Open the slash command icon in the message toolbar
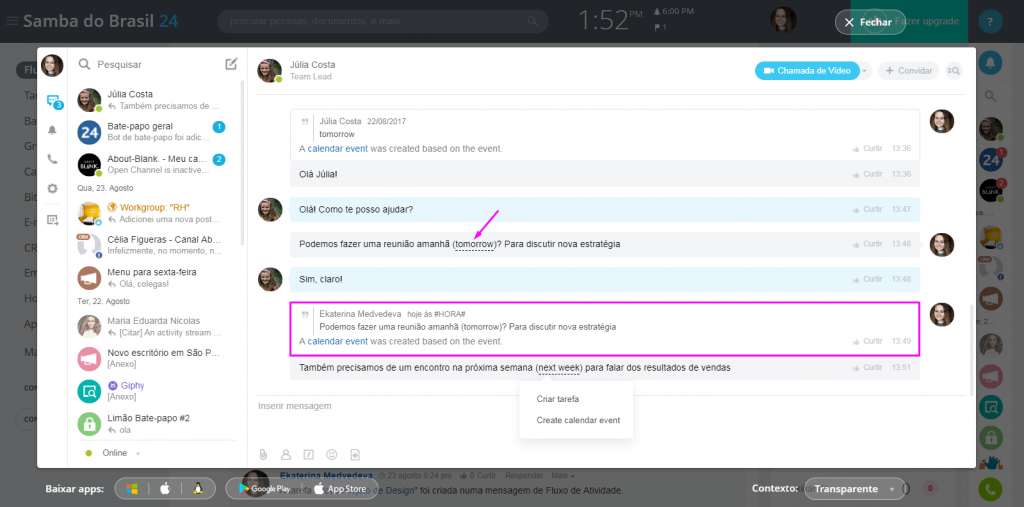Image resolution: width=1024 pixels, height=507 pixels. [309, 454]
